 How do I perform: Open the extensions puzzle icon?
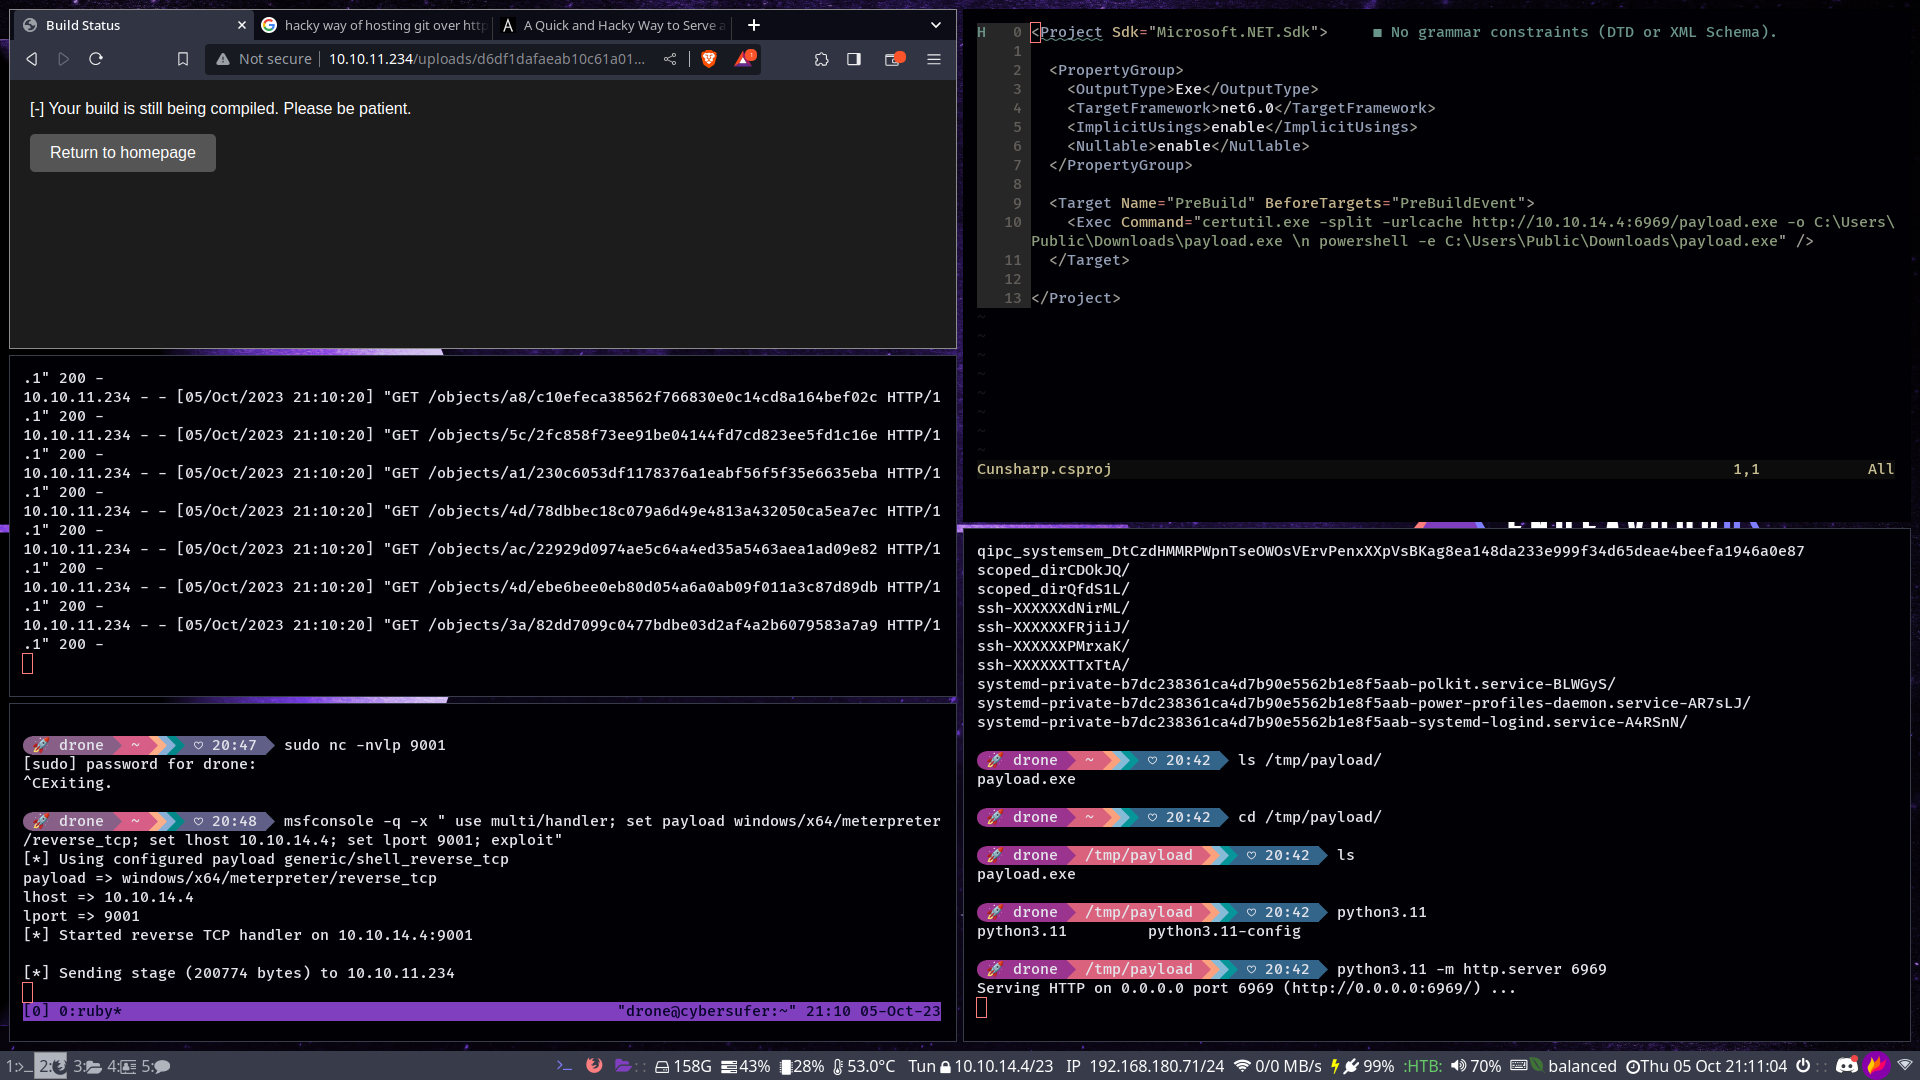pos(822,59)
